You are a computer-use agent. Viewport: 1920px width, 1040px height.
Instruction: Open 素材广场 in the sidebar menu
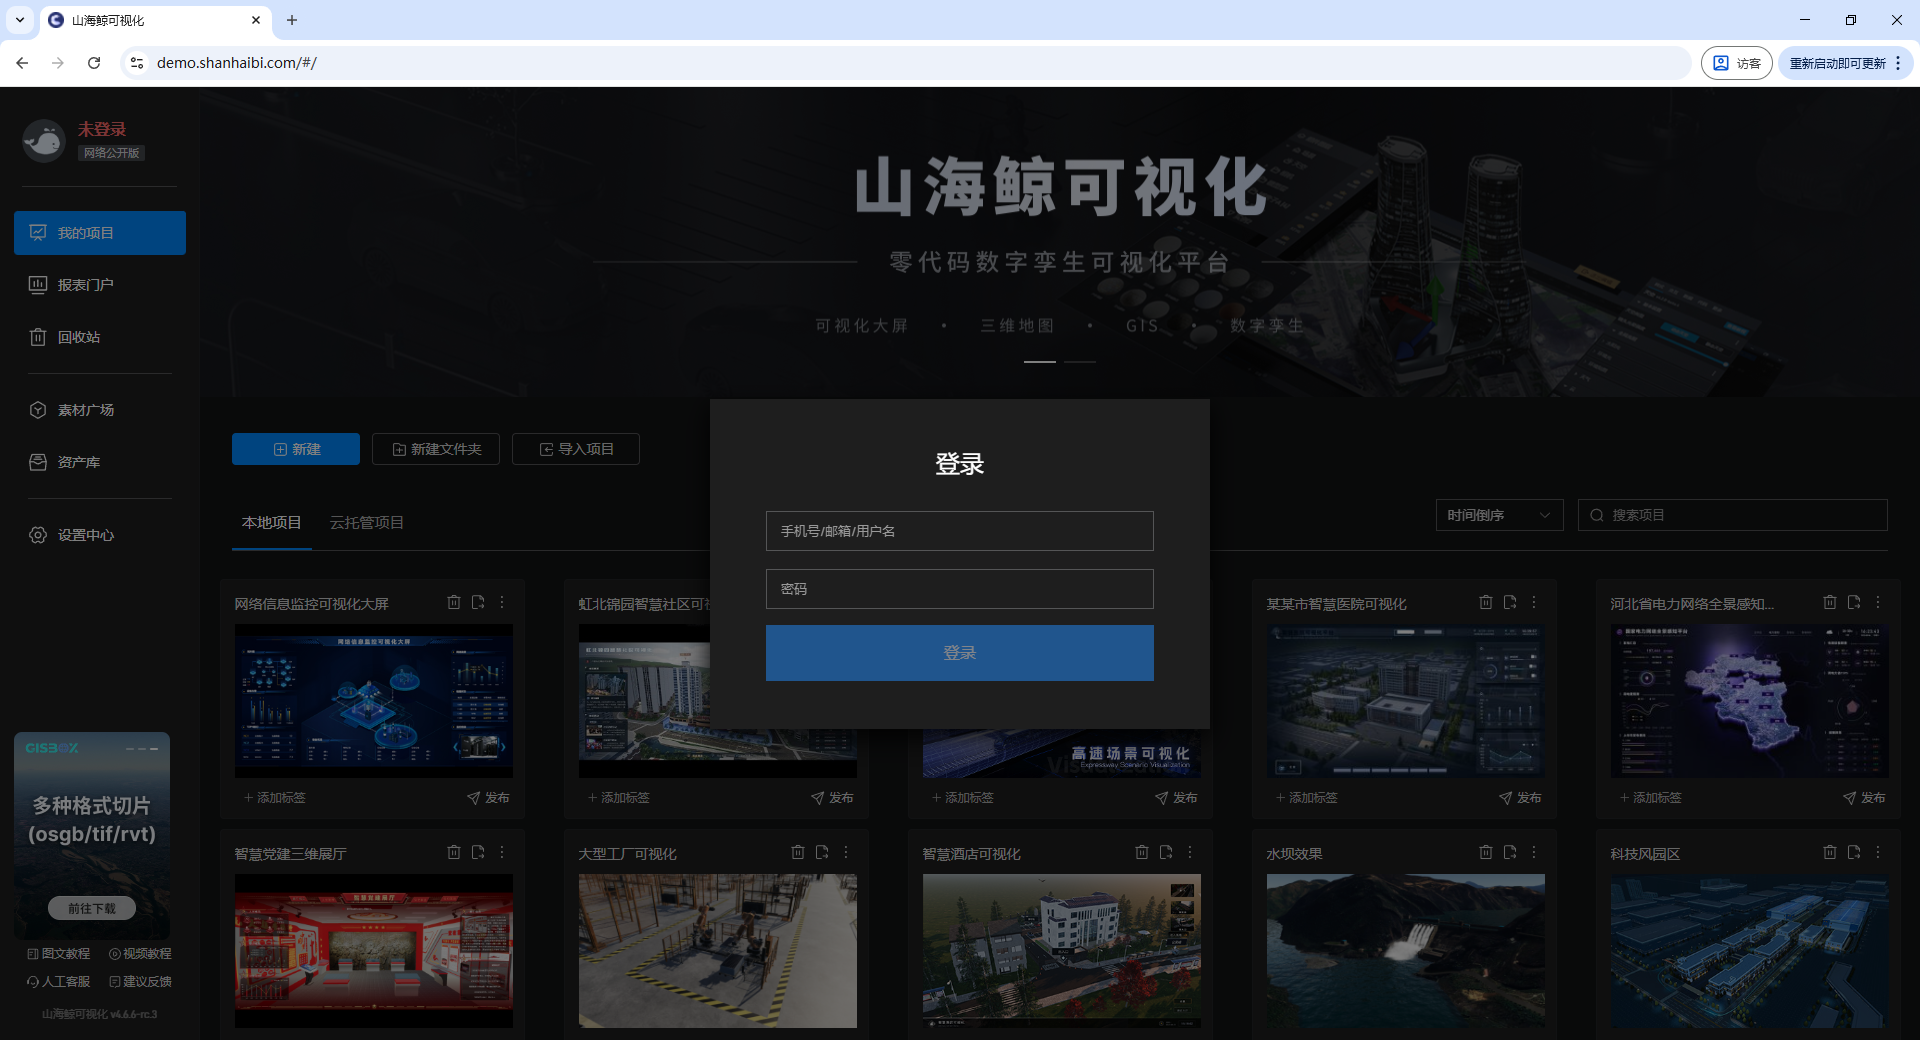point(86,410)
